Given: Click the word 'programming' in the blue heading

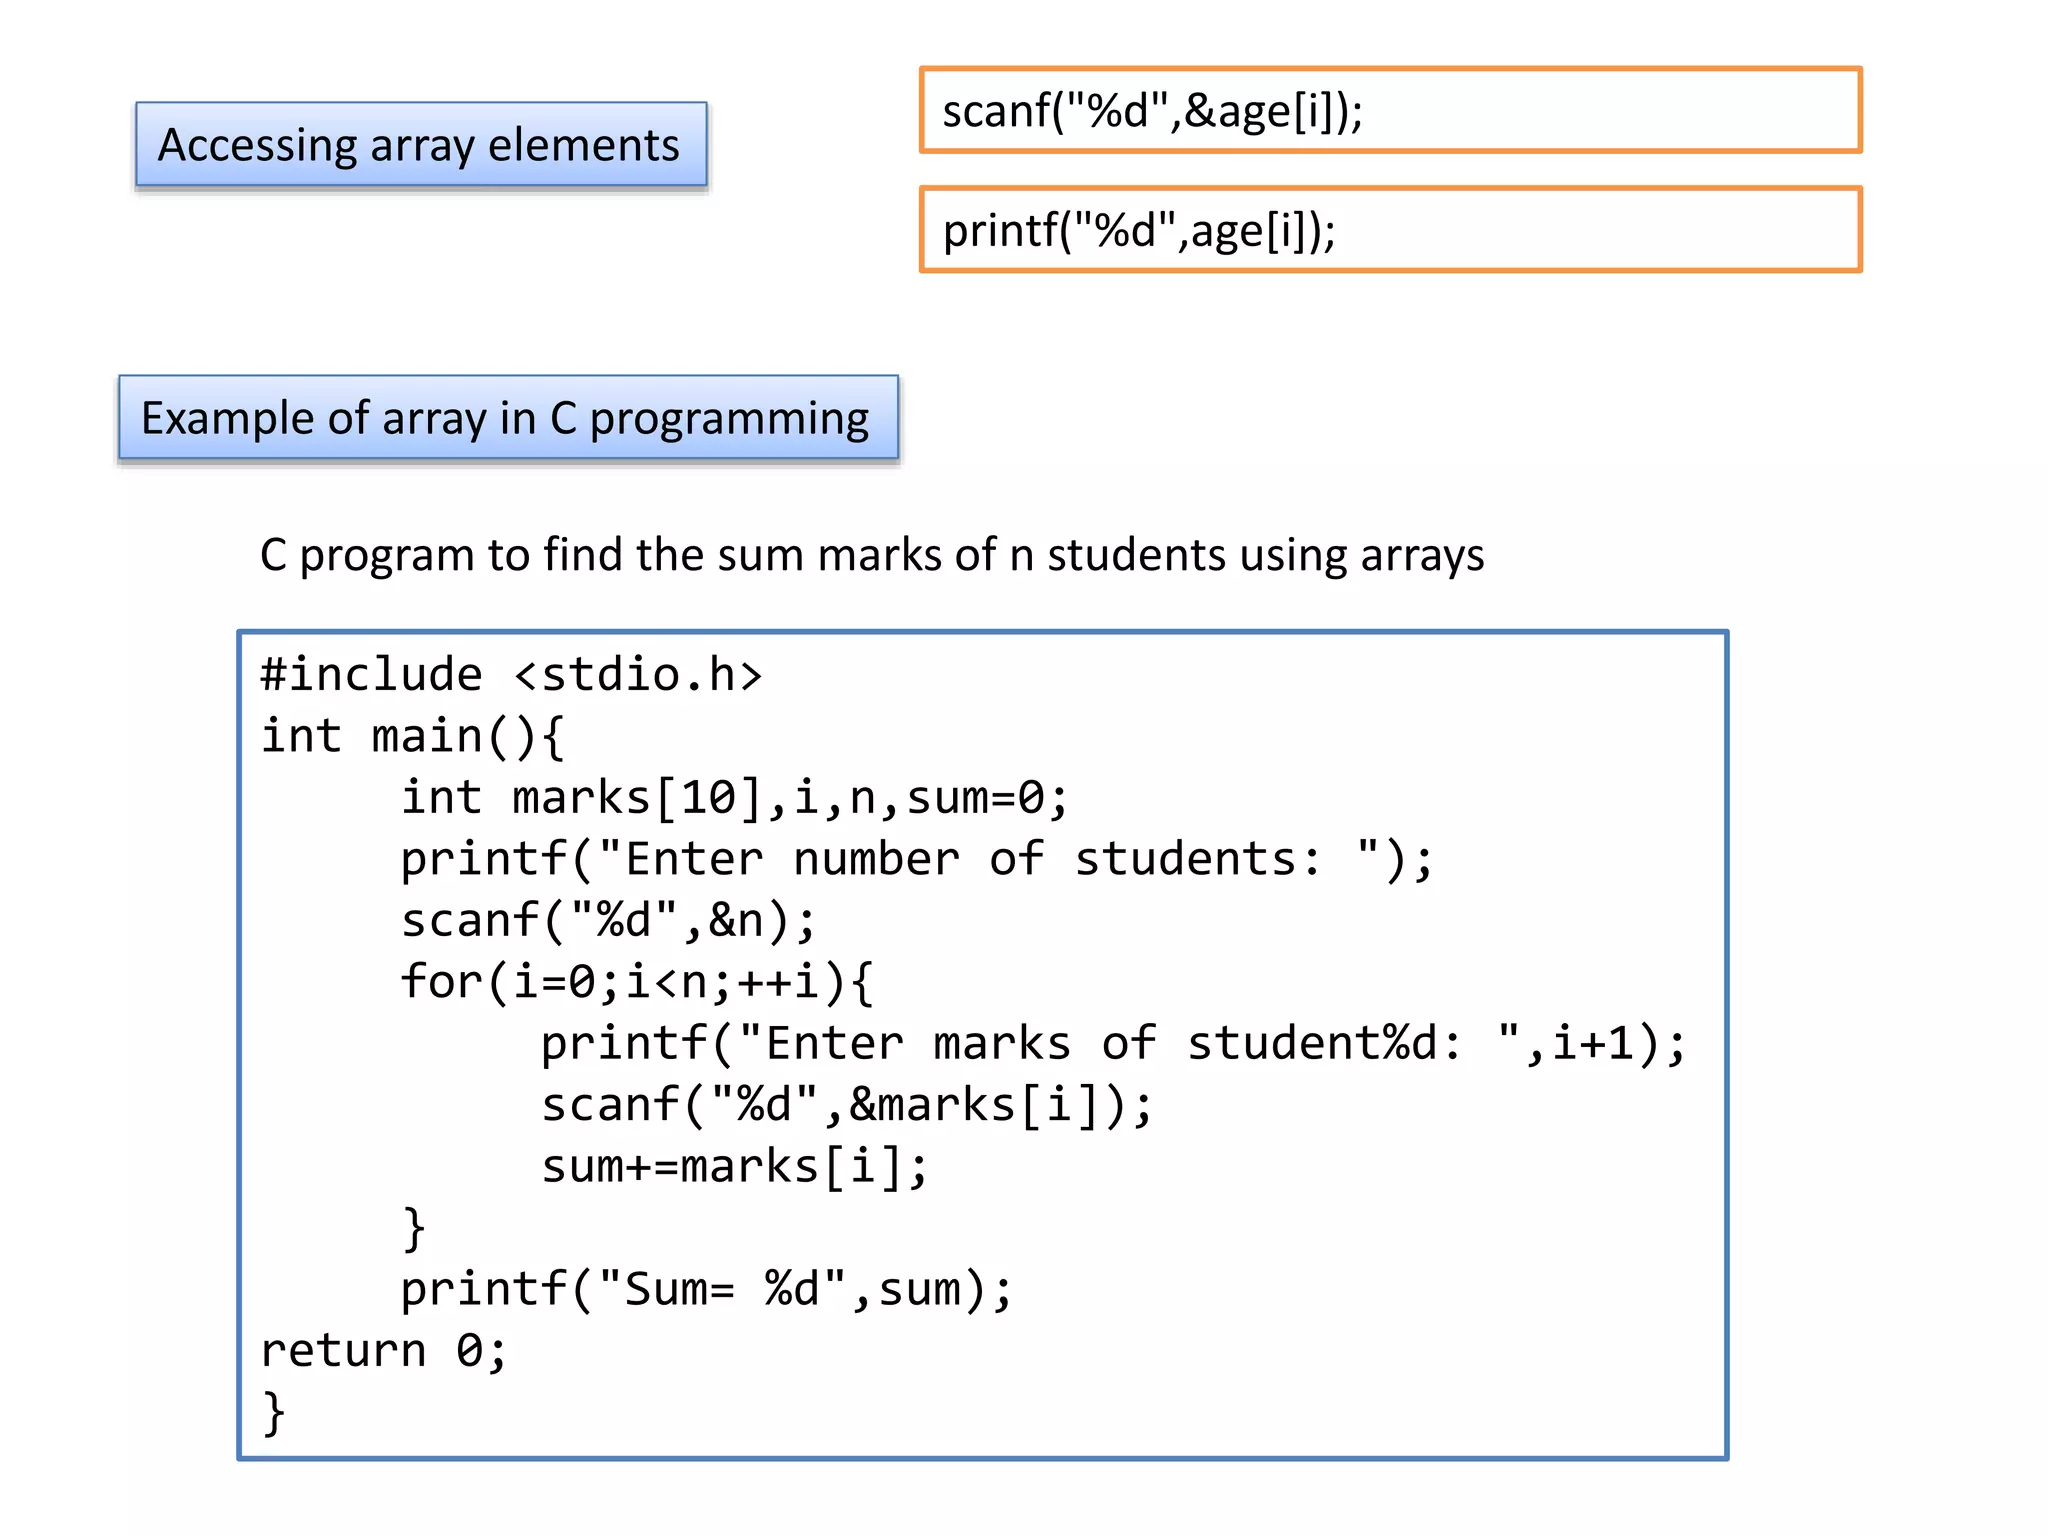Looking at the screenshot, I should click(x=729, y=420).
